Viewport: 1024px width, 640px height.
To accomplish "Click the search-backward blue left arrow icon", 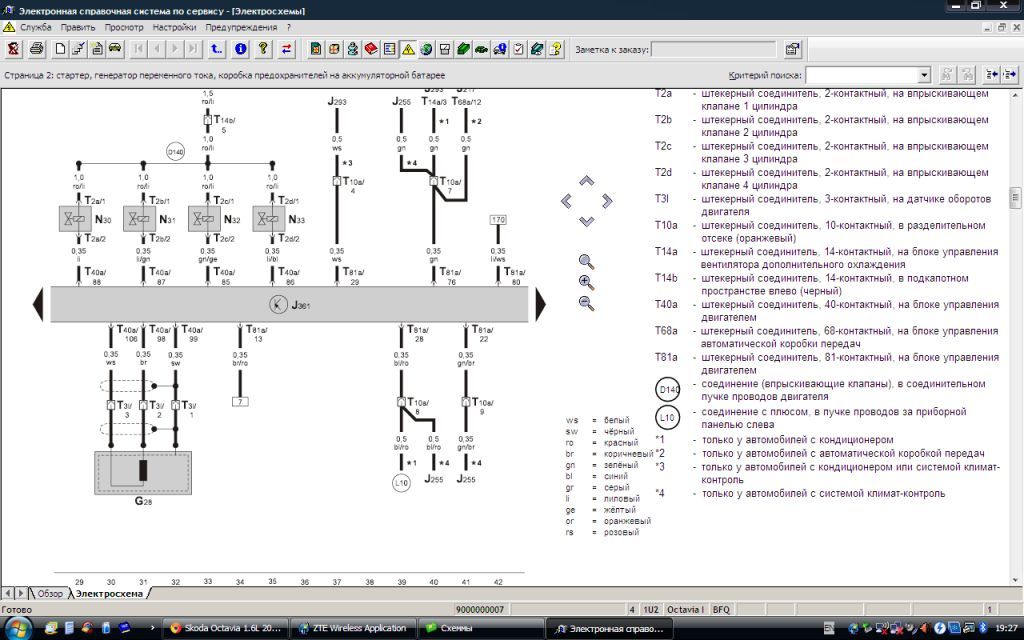I will pos(991,74).
